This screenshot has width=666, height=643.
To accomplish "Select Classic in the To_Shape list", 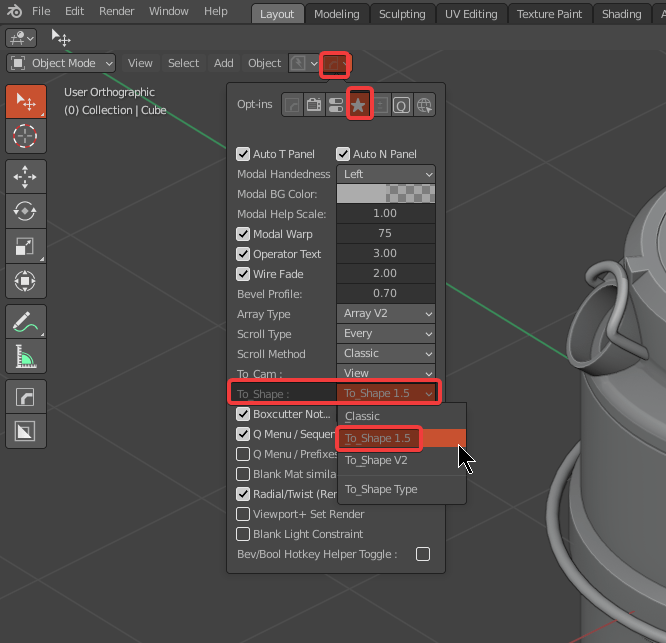I will [363, 416].
